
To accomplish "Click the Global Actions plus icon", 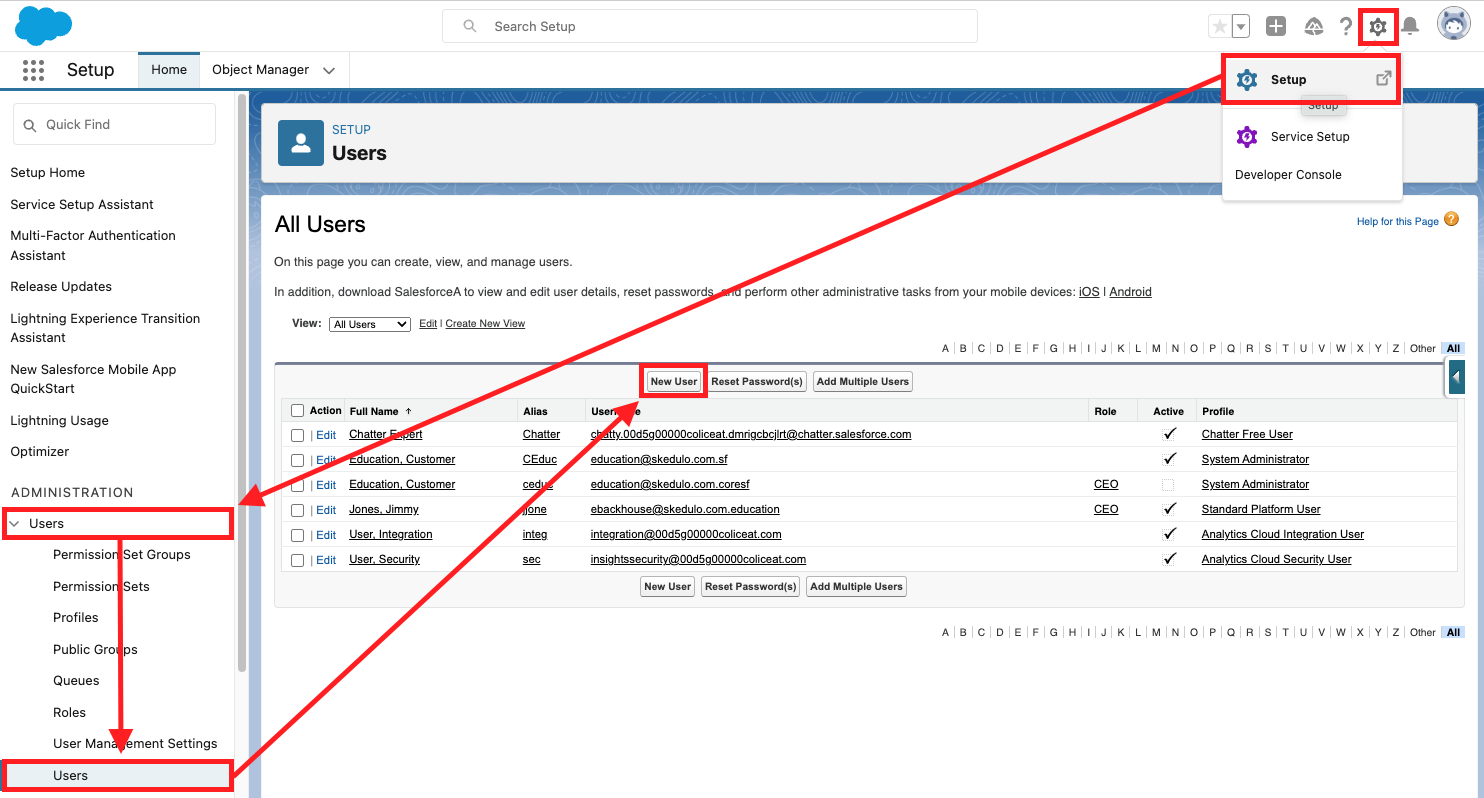I will (x=1275, y=27).
